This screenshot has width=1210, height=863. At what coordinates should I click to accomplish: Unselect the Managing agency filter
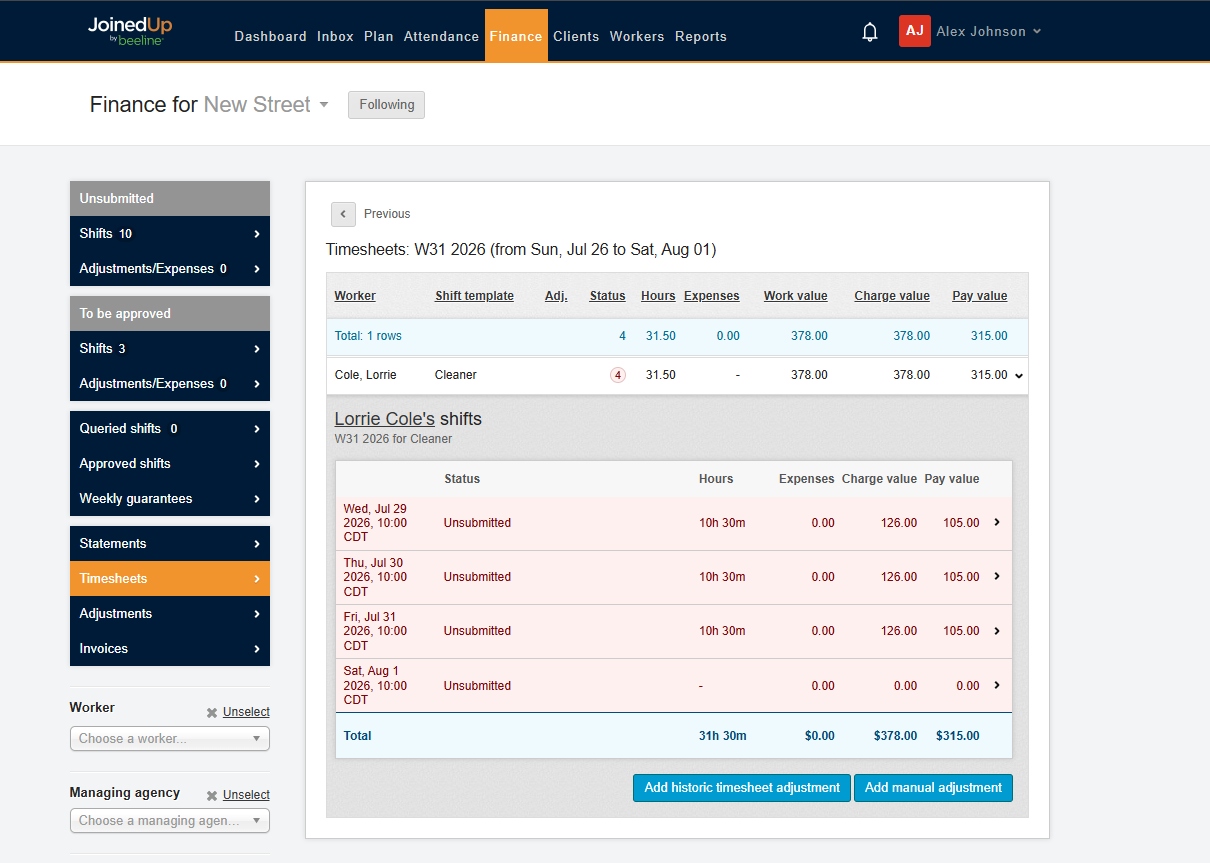click(x=246, y=796)
